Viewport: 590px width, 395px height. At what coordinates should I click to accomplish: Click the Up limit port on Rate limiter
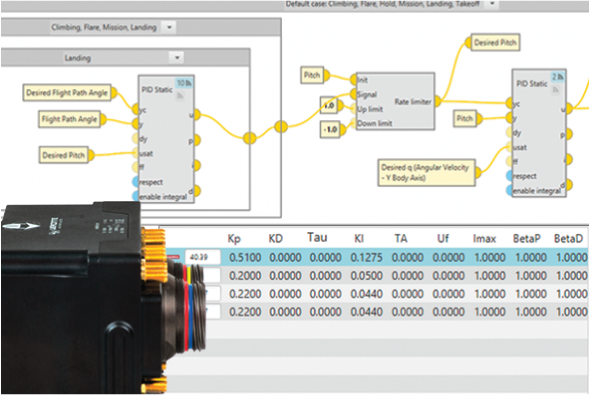click(353, 109)
